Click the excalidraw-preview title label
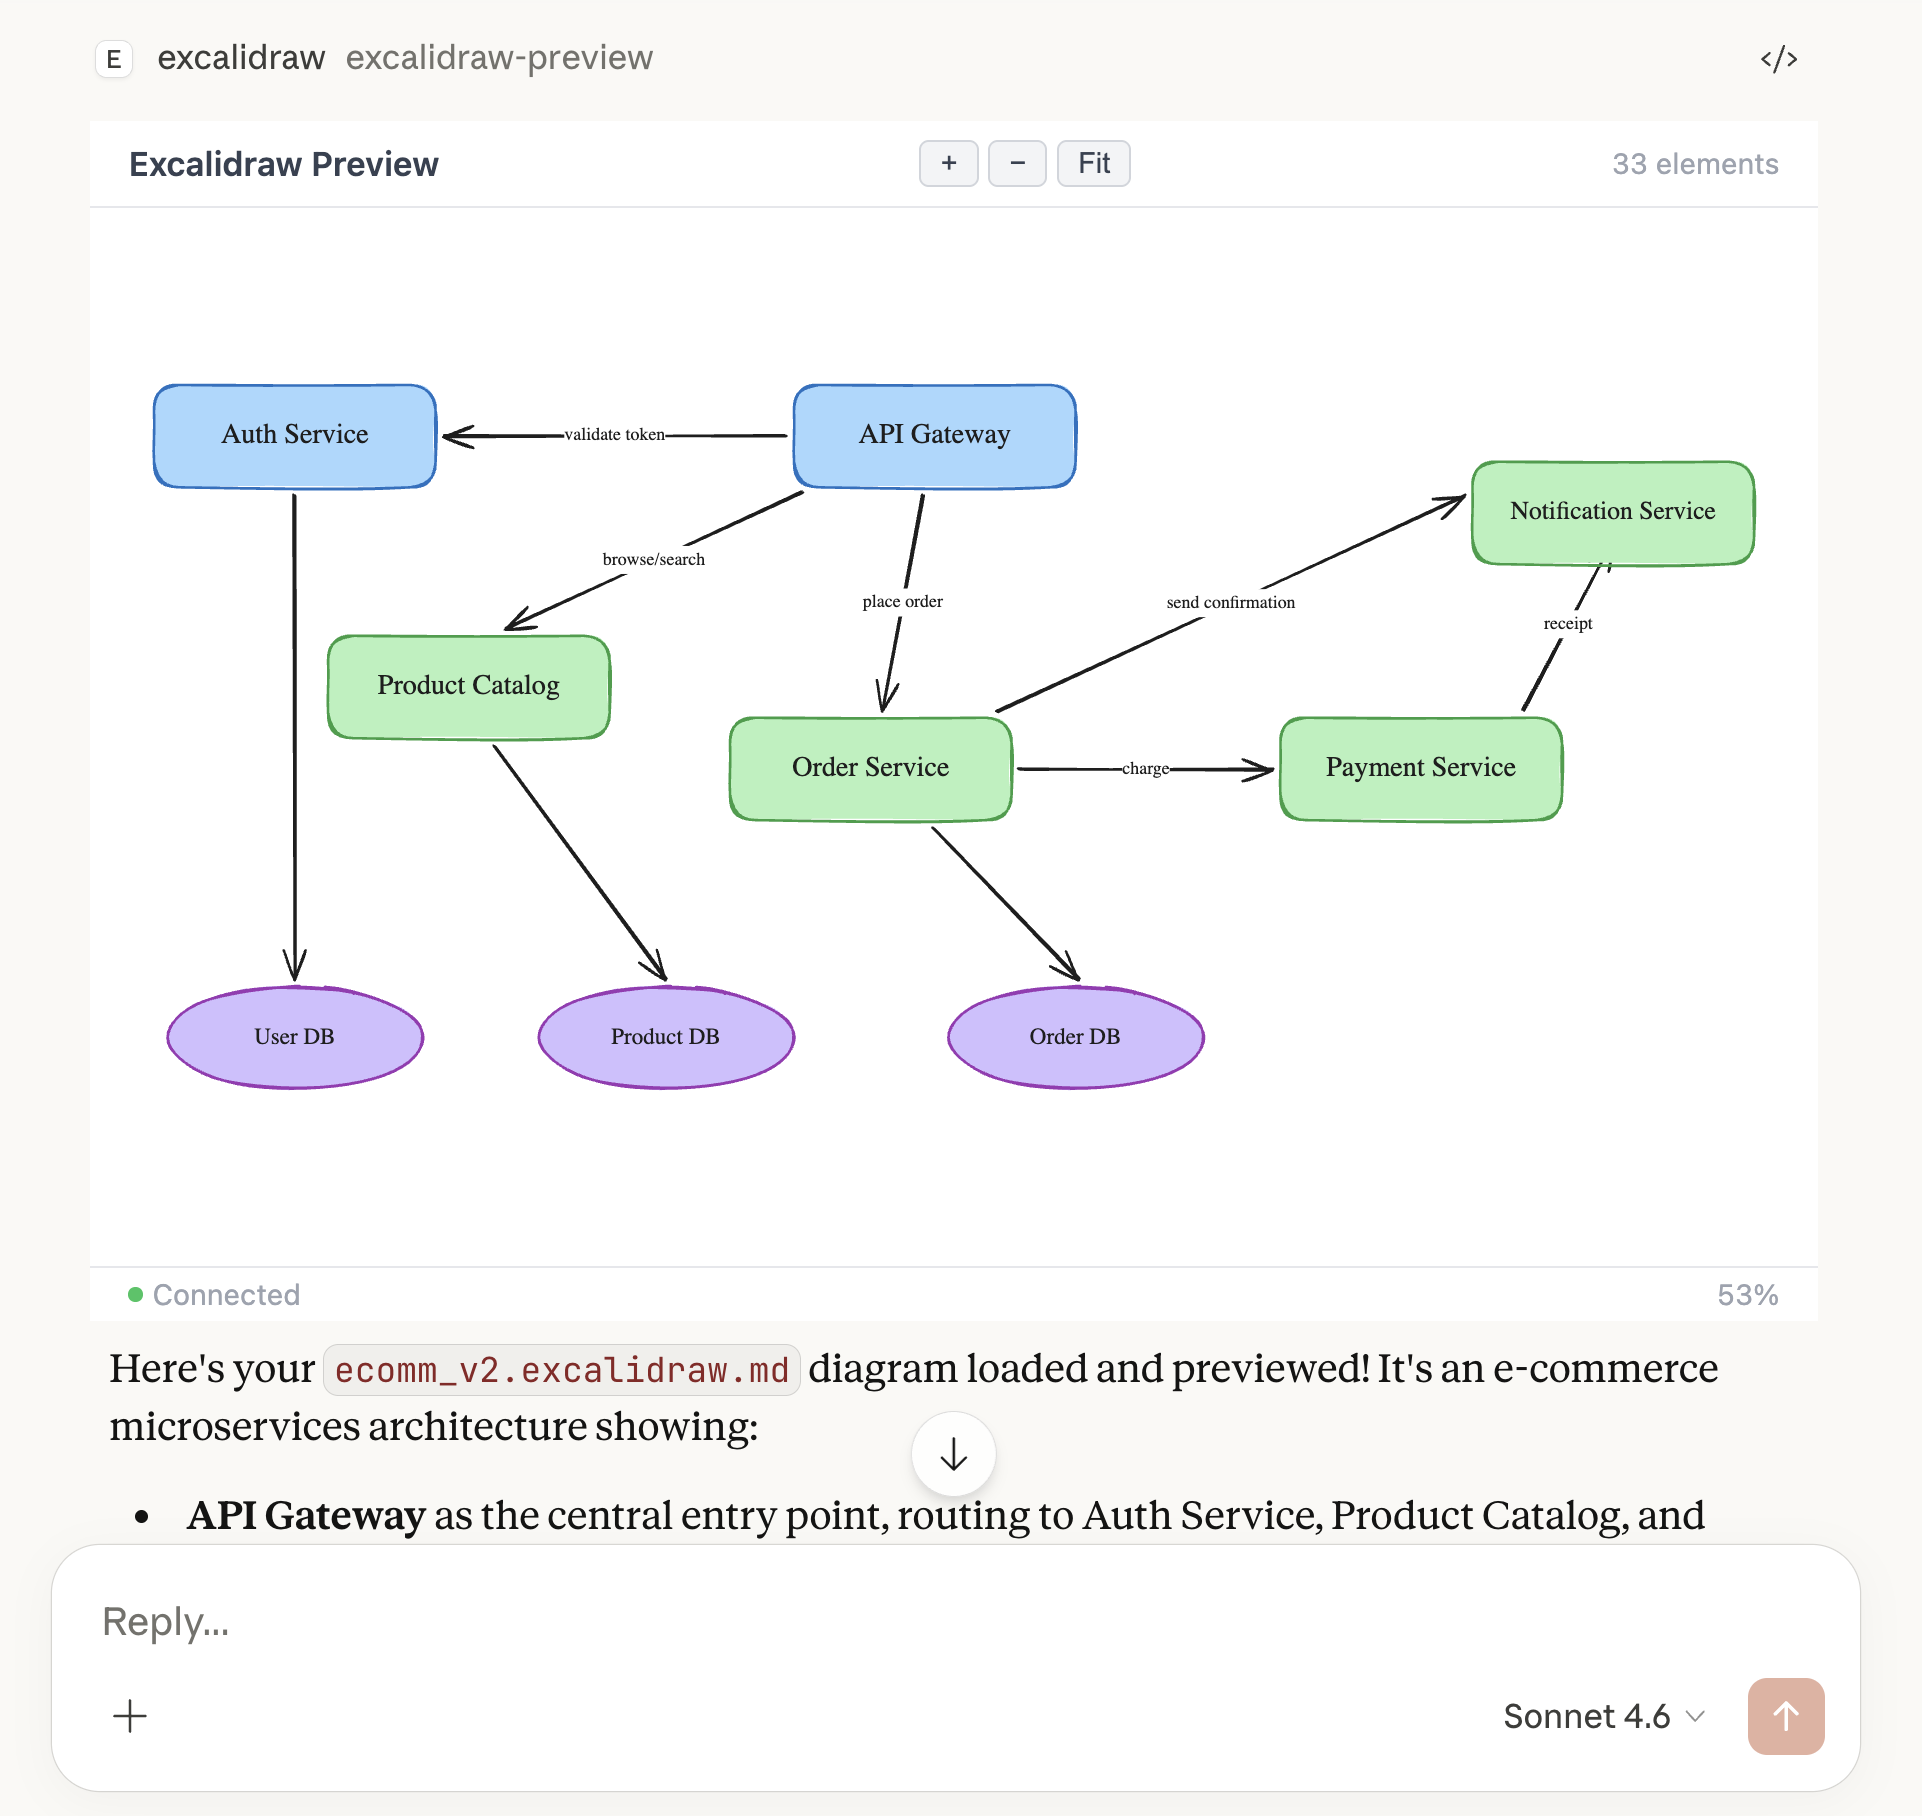1922x1816 pixels. tap(499, 58)
